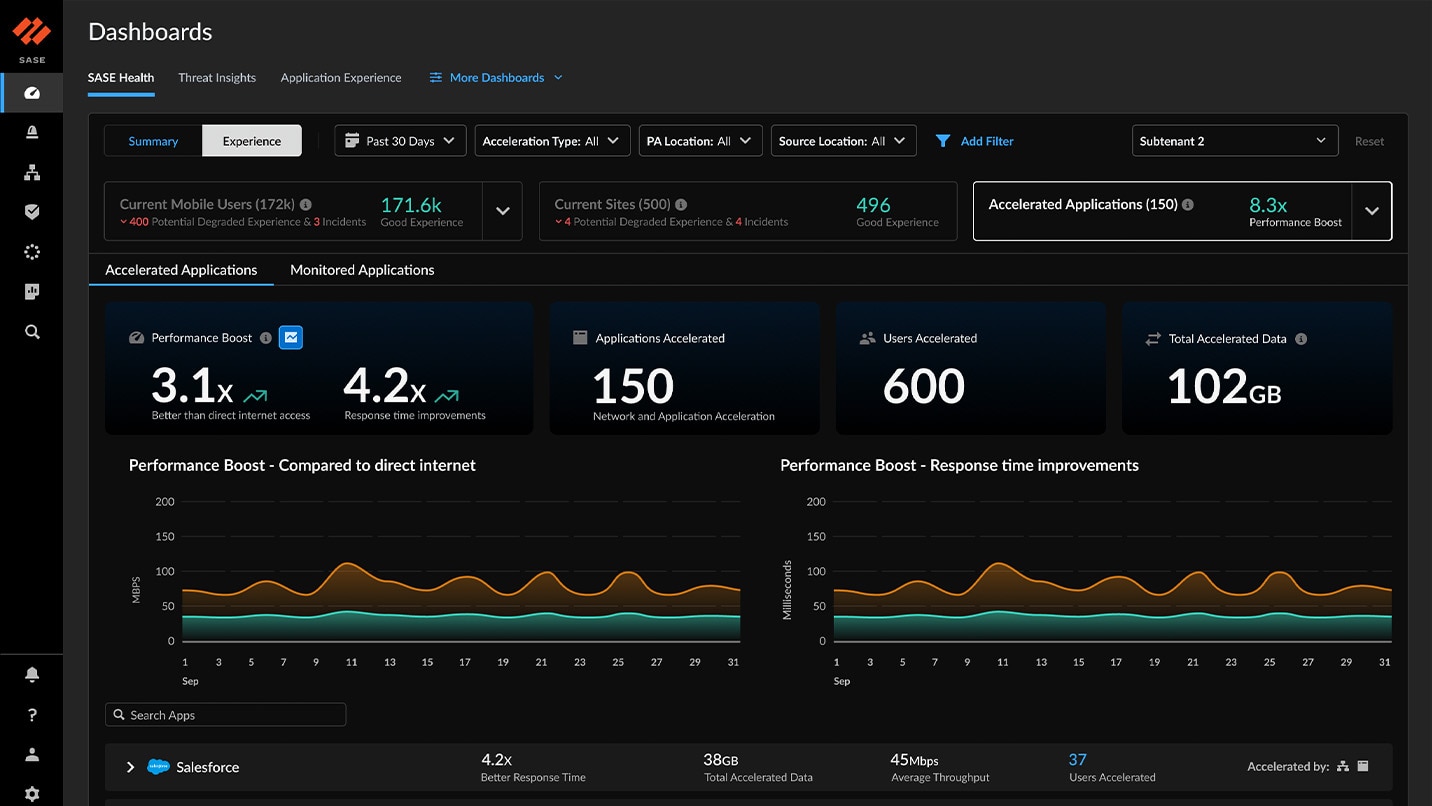
Task: Click the Search Apps input field
Action: coord(226,715)
